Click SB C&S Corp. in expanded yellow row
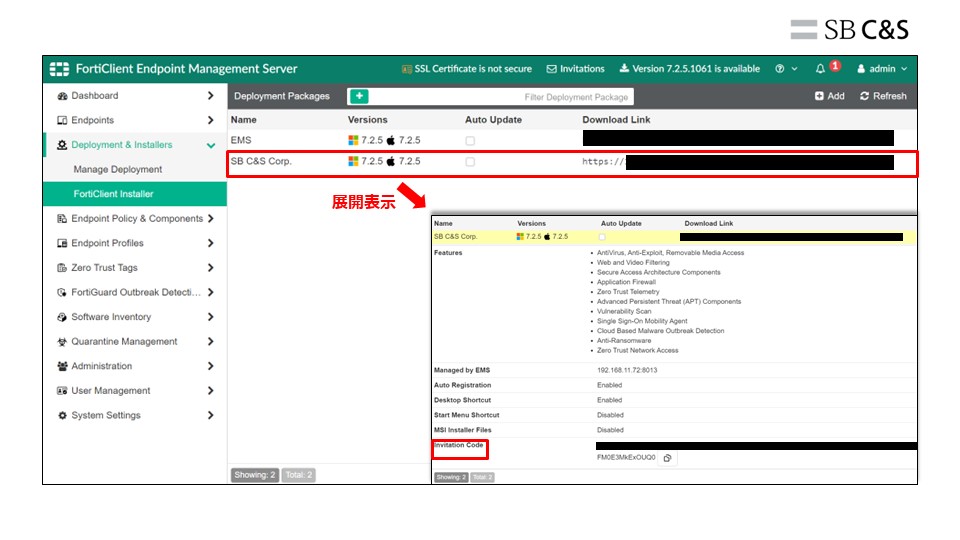 click(456, 236)
